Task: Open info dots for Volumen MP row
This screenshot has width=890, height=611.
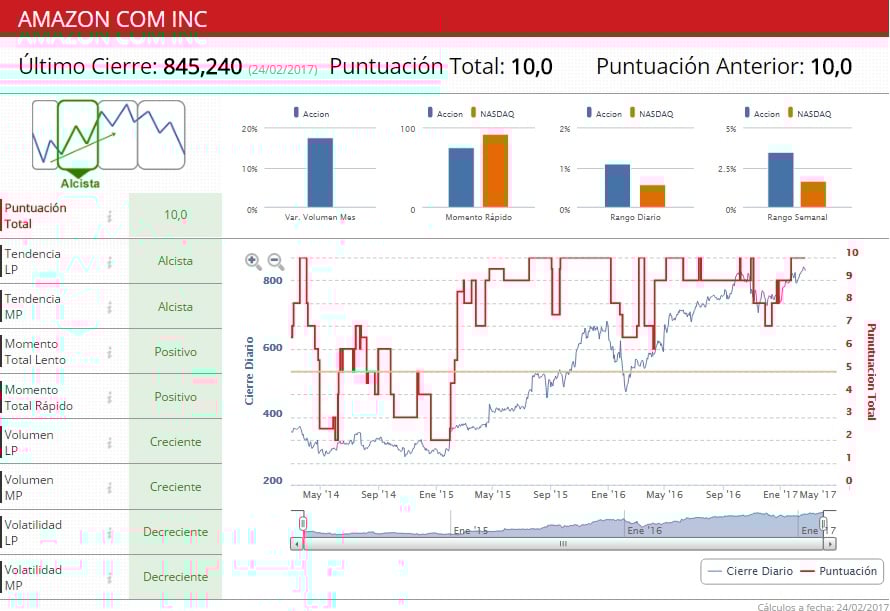Action: pyautogui.click(x=110, y=487)
